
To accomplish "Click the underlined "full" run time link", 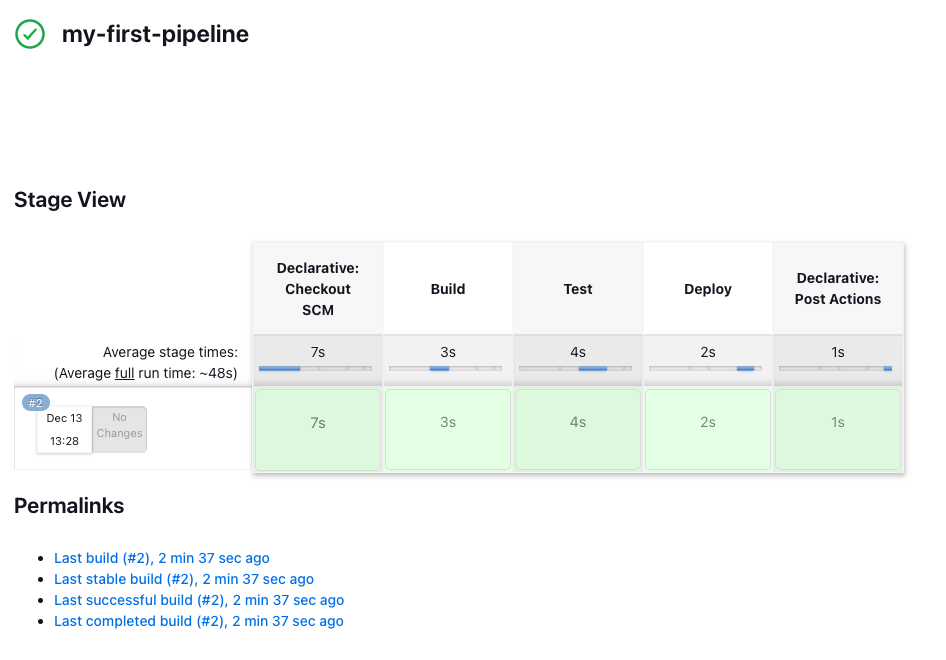I will point(124,373).
